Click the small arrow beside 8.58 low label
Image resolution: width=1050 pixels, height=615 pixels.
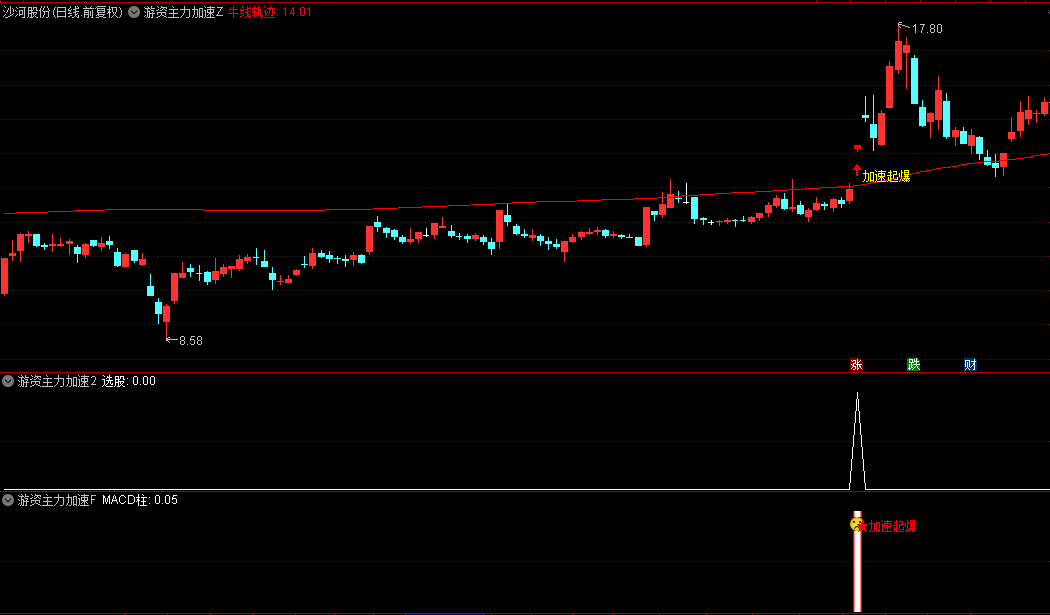tap(171, 340)
